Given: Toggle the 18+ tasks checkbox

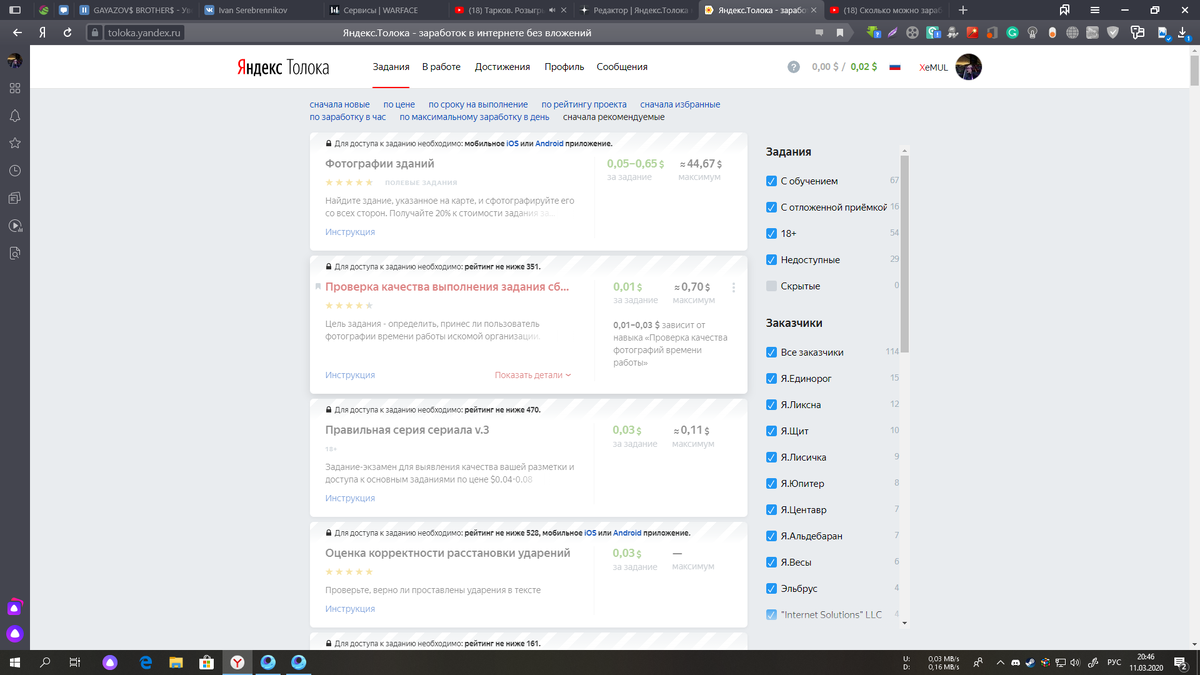Looking at the screenshot, I should [771, 233].
